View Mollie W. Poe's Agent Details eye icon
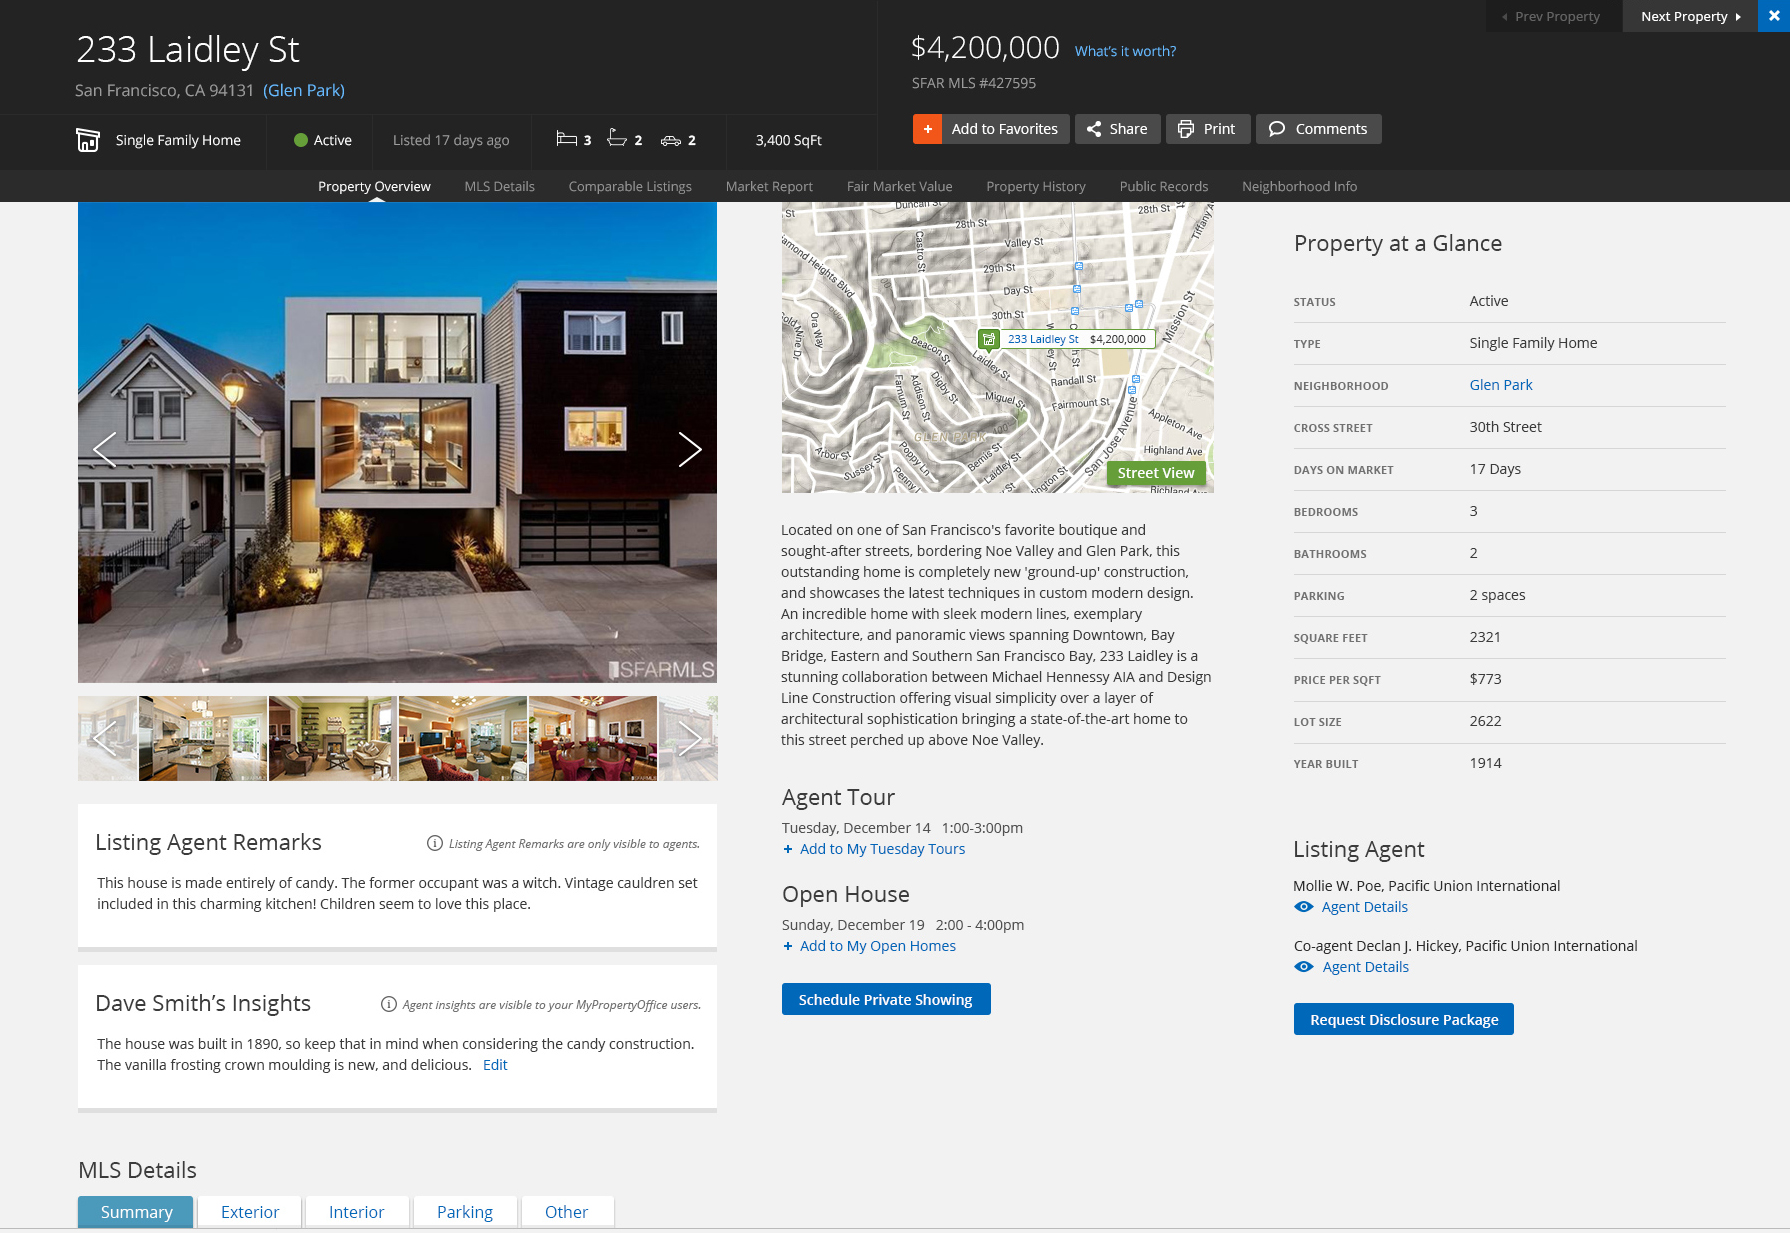The image size is (1790, 1233). pos(1304,907)
